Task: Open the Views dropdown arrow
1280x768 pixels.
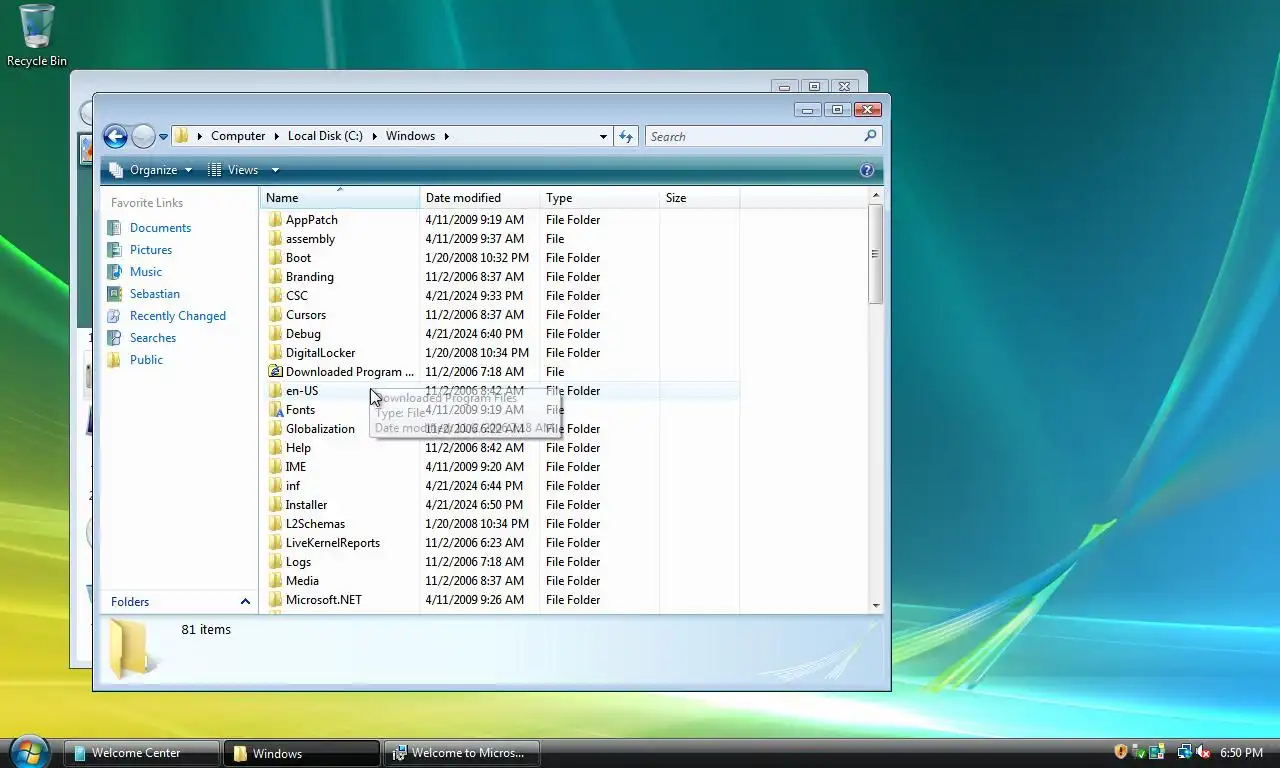Action: tap(275, 170)
